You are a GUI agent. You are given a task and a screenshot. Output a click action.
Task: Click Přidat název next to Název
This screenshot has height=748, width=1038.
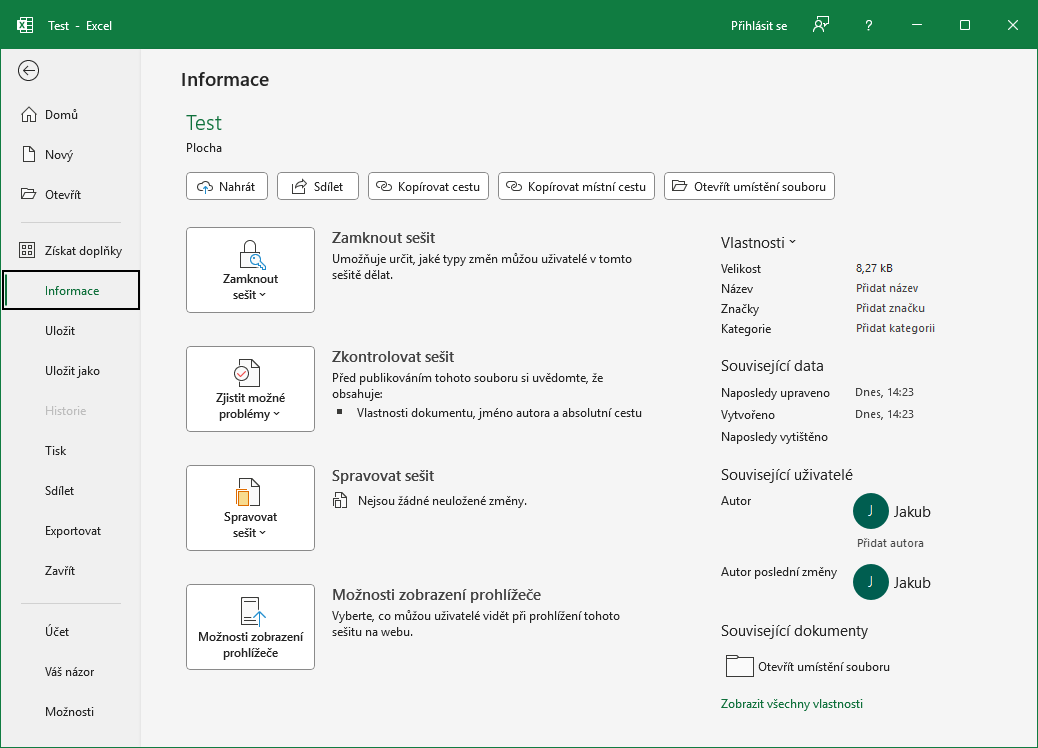click(886, 288)
